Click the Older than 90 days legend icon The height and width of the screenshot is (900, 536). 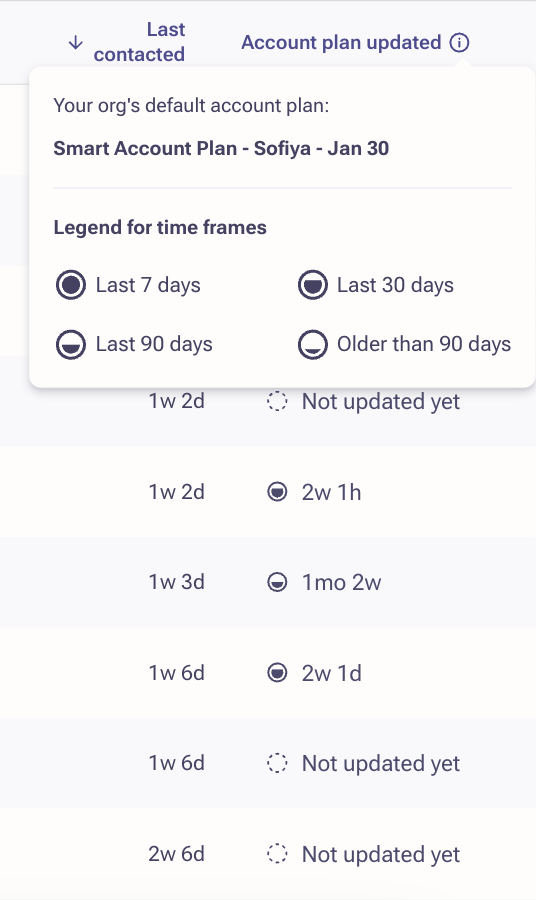[313, 344]
